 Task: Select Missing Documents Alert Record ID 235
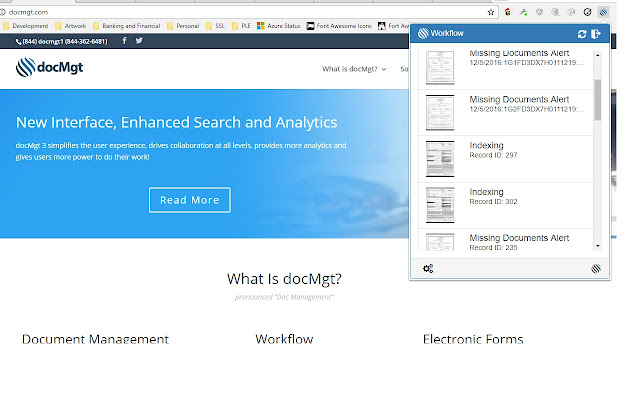click(x=506, y=240)
